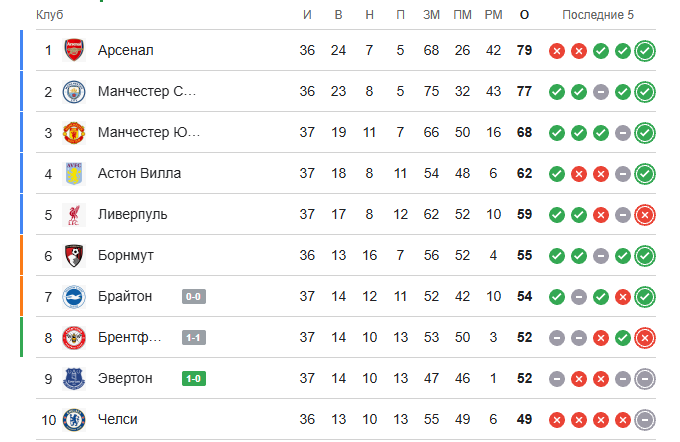Click the Manchester City crest icon

click(x=74, y=92)
